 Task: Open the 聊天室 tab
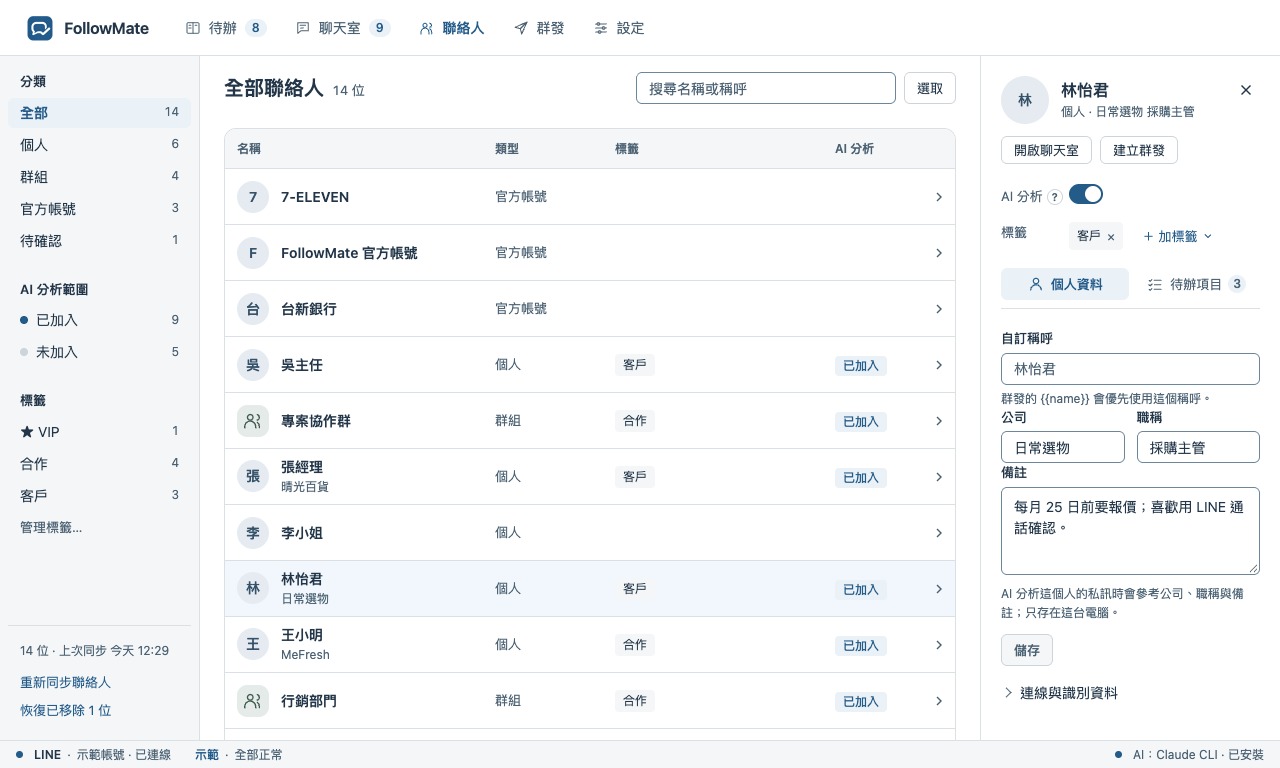pos(343,28)
